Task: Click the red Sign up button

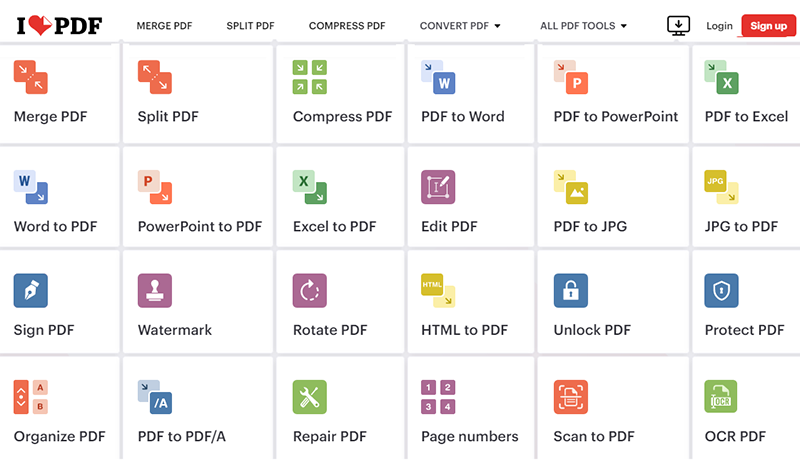Action: coord(768,26)
